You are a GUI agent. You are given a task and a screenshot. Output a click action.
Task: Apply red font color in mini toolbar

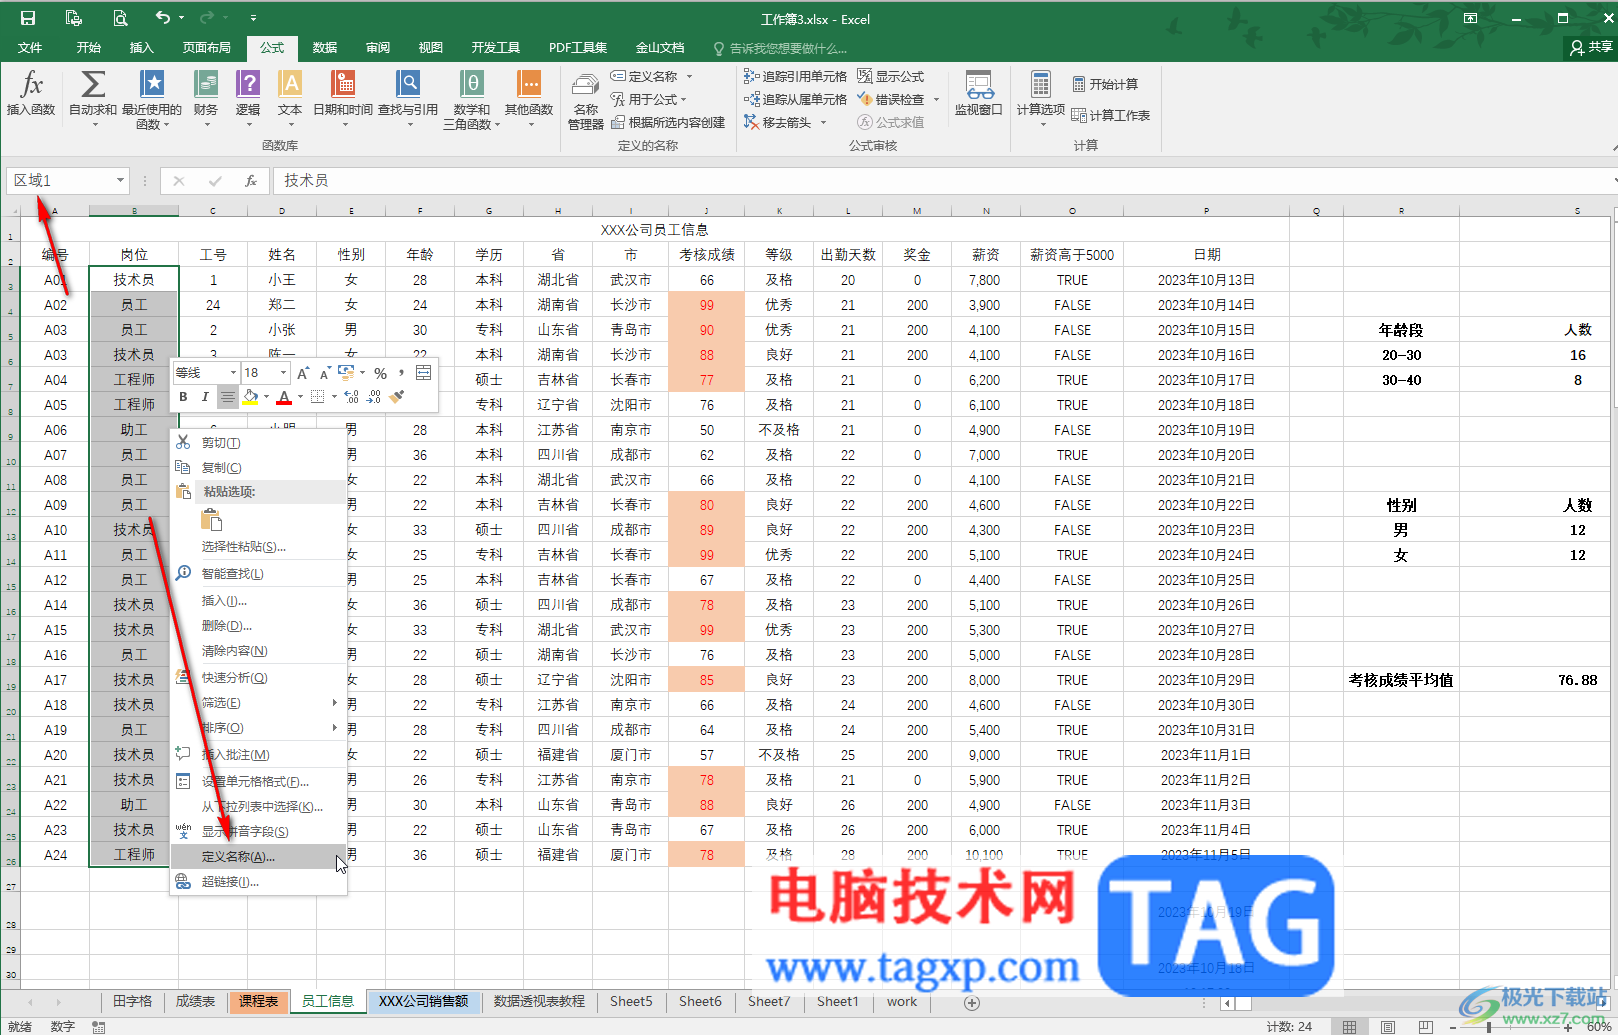(x=284, y=397)
